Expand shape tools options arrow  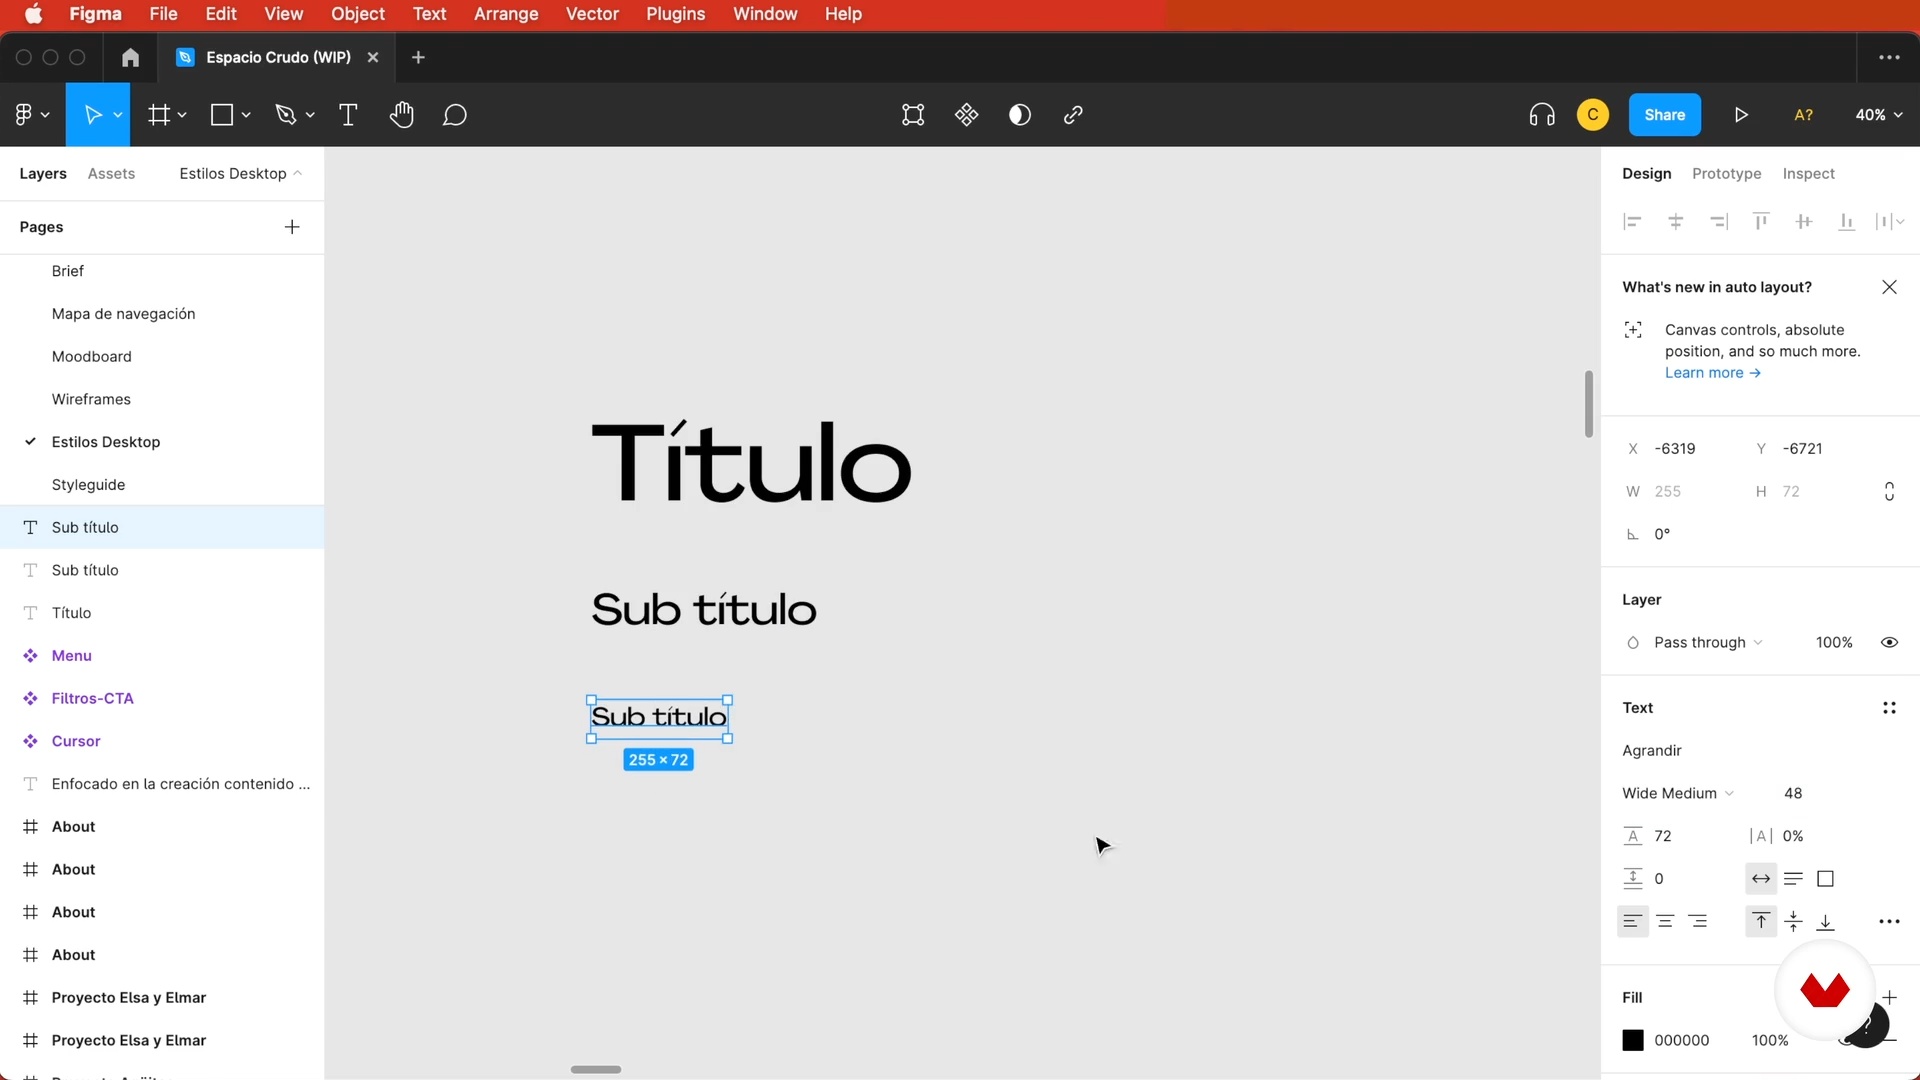246,116
